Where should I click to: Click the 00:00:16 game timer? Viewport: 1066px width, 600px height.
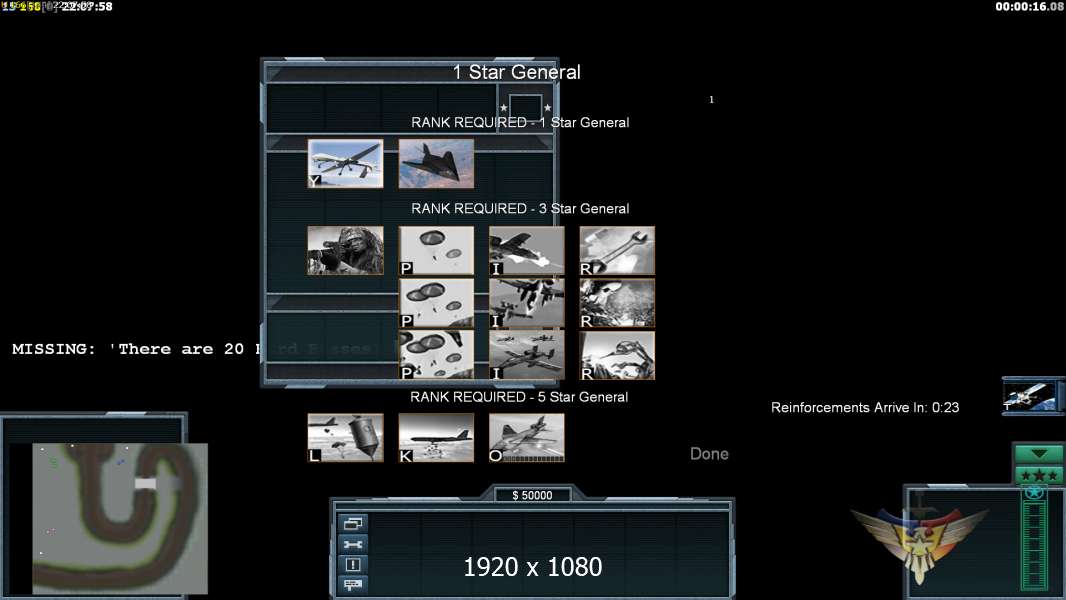point(1030,7)
